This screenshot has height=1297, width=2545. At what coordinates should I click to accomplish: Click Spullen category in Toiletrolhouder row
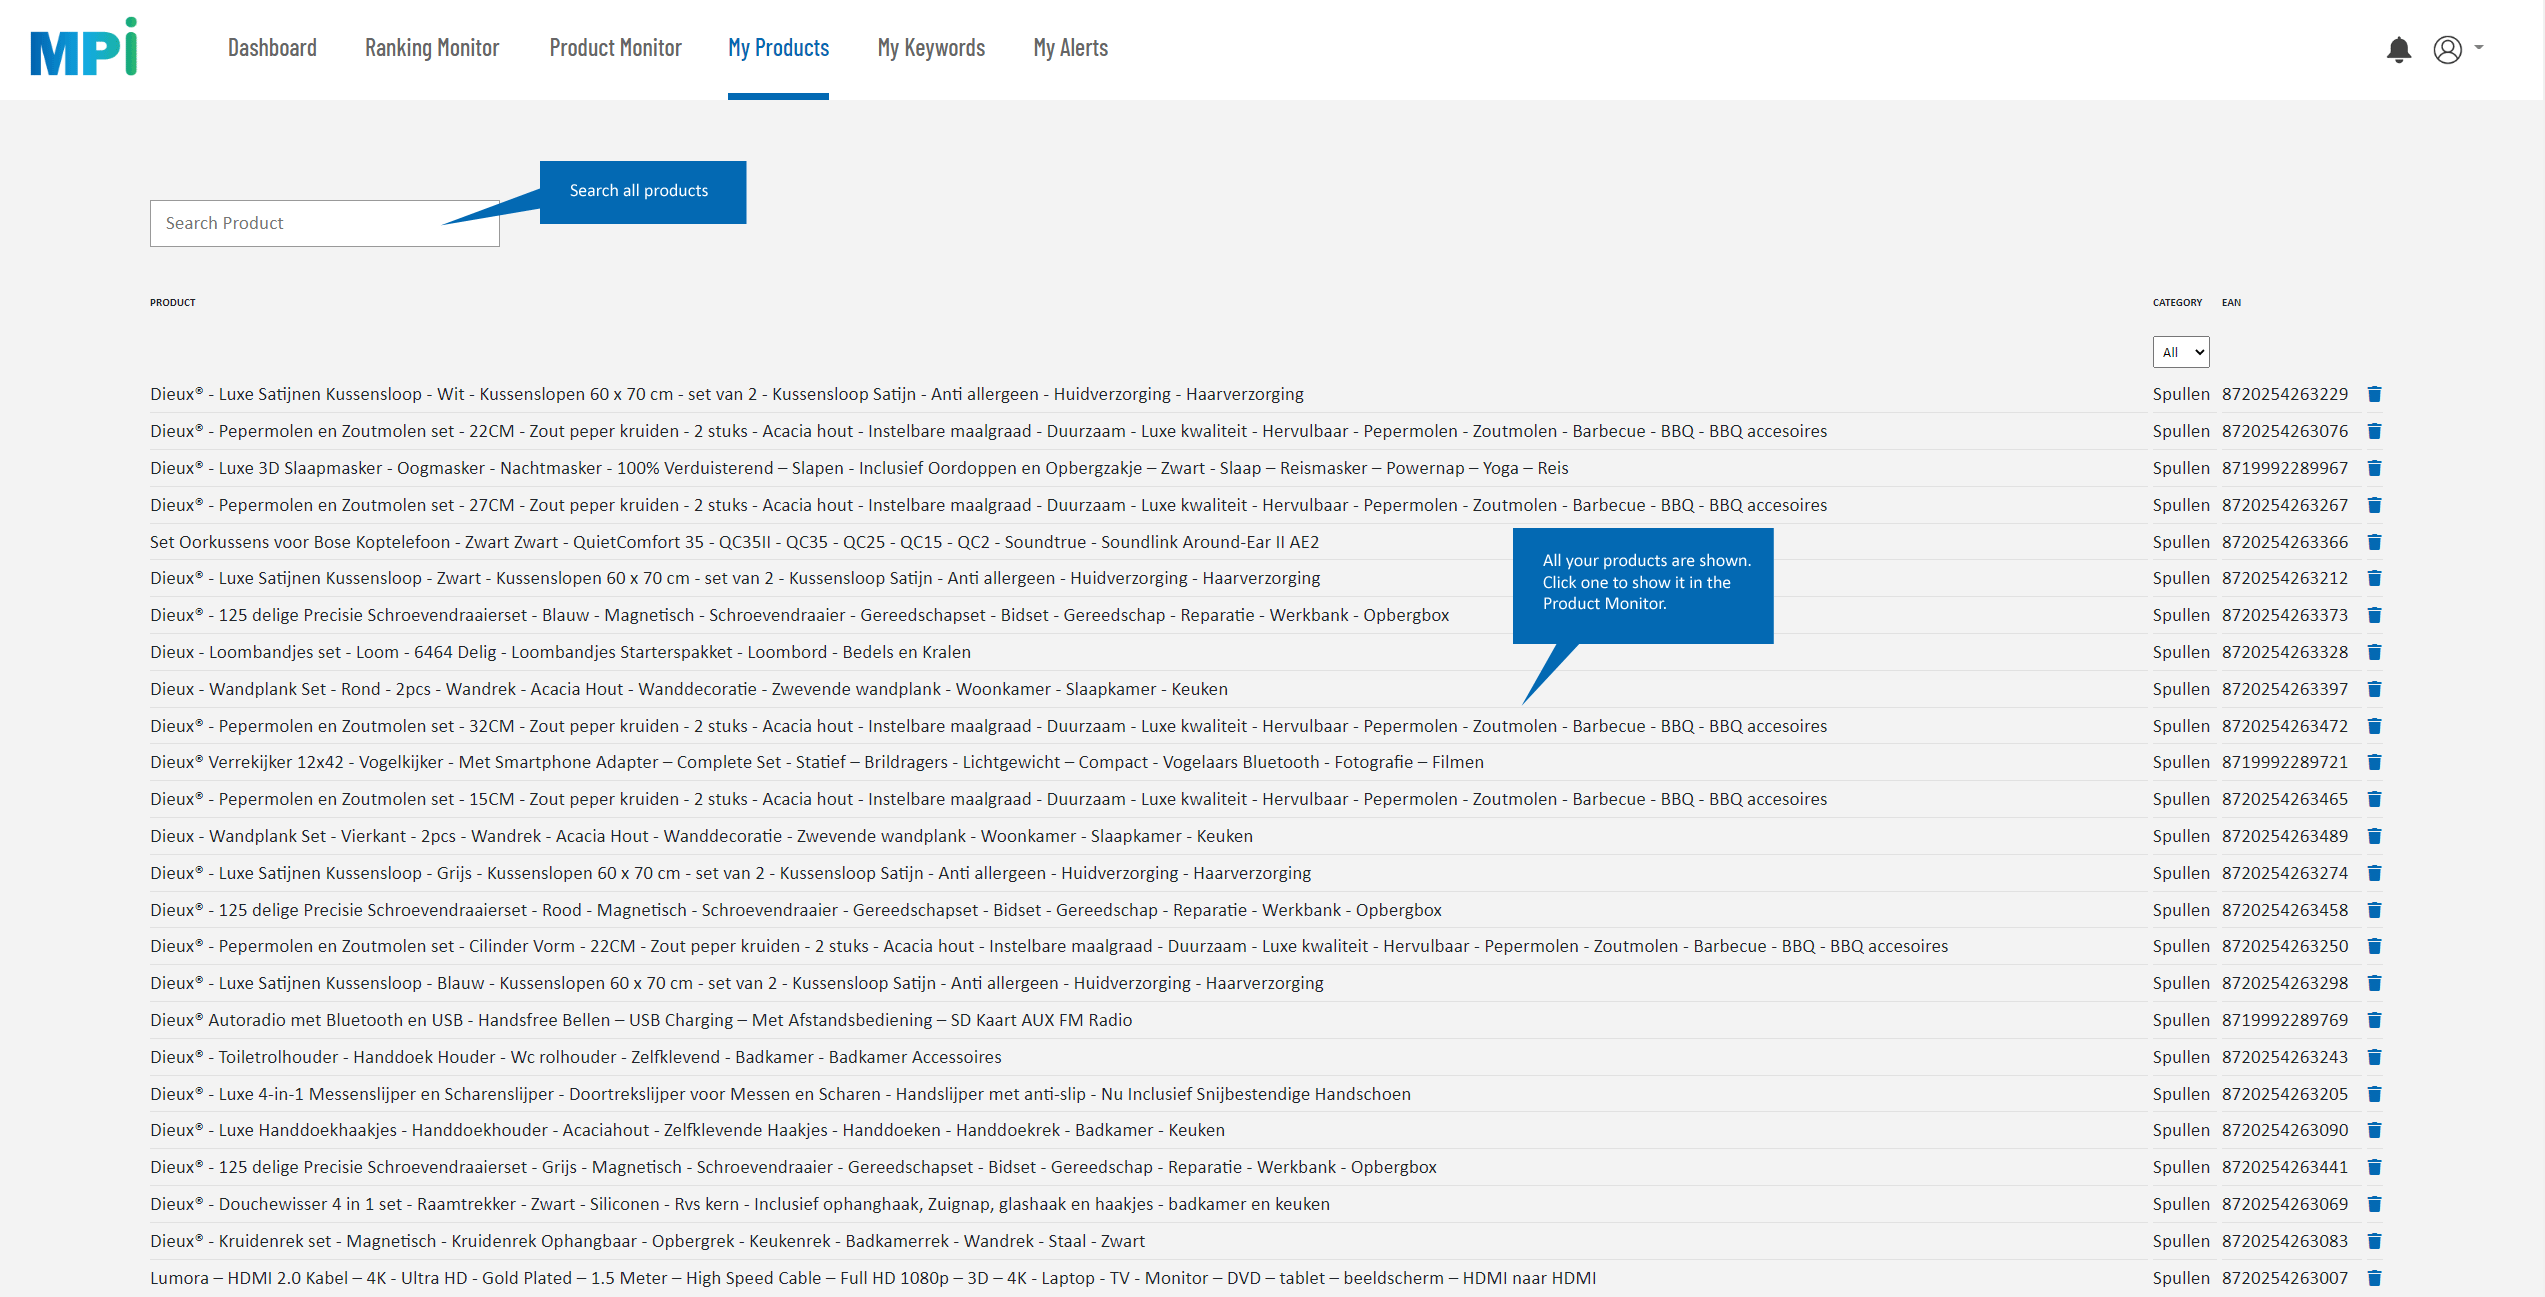click(x=2181, y=1057)
